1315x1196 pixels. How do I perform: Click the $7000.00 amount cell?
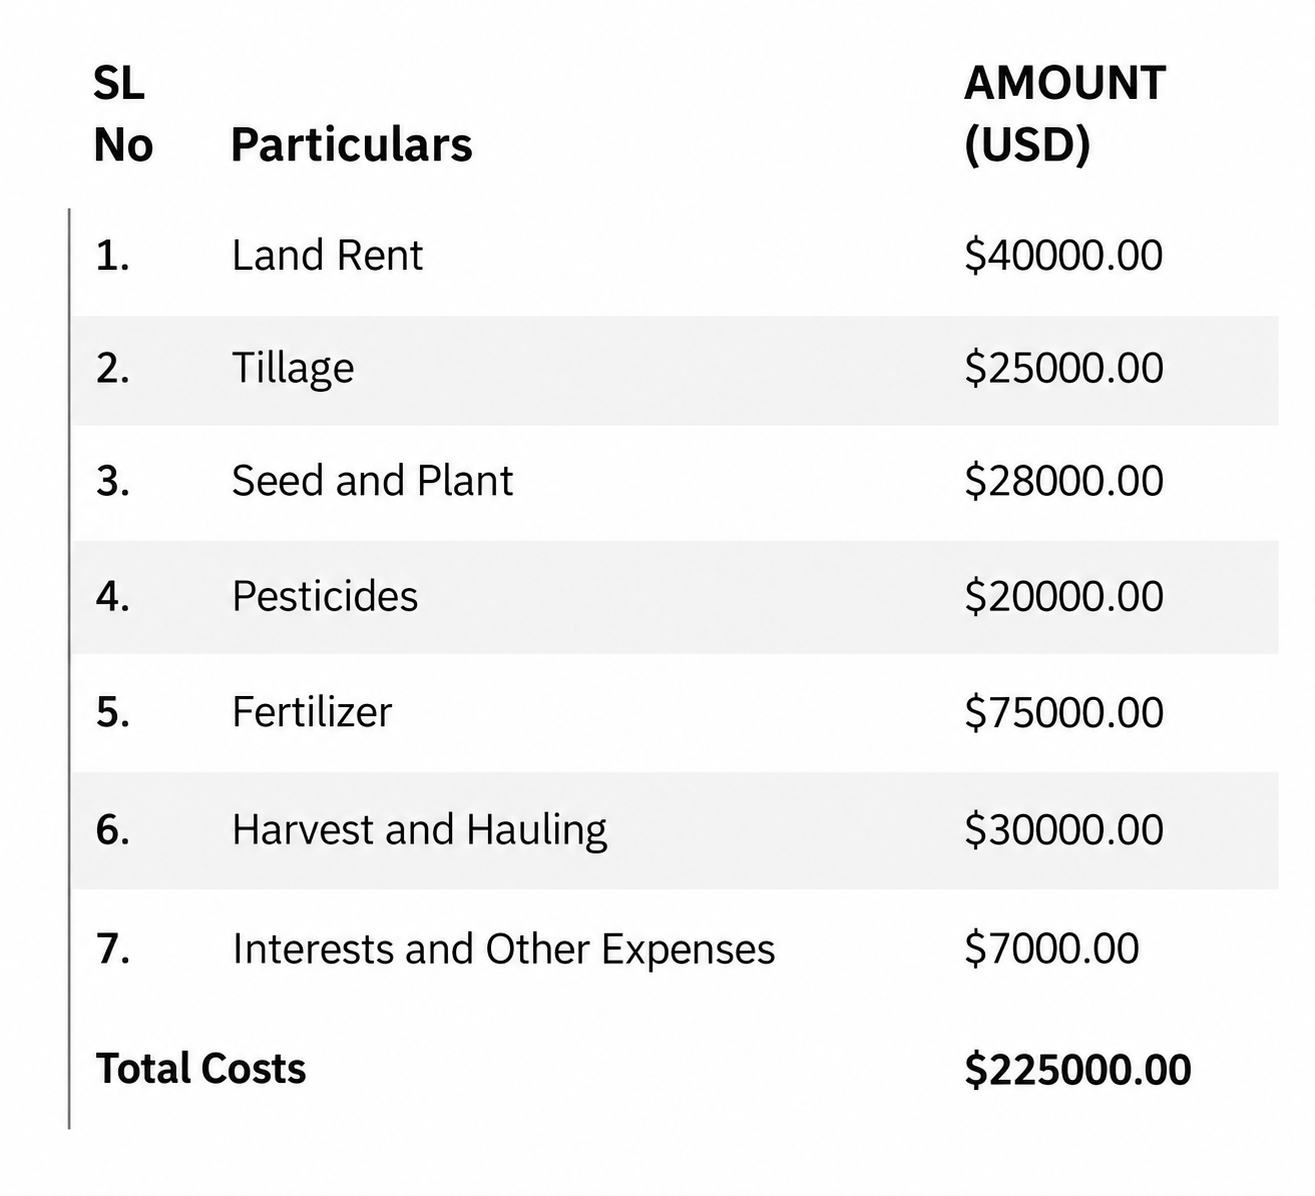click(1052, 948)
